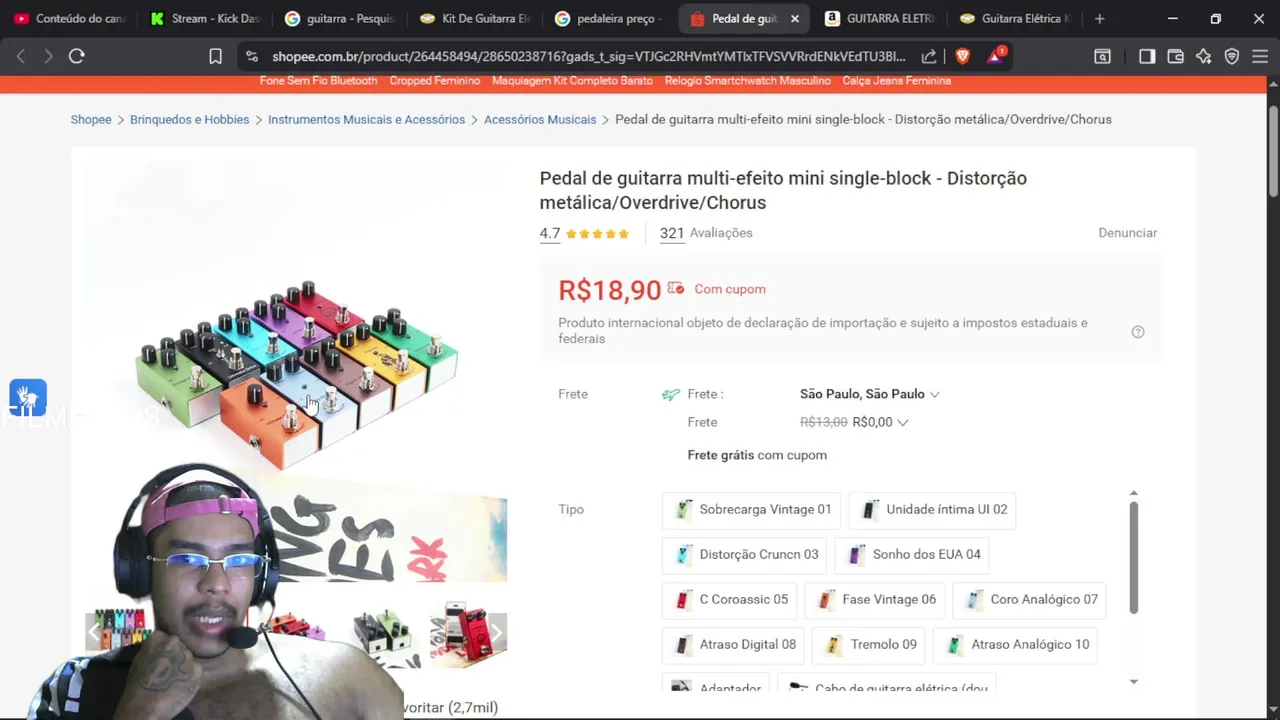The height and width of the screenshot is (720, 1280).
Task: Open the browser hamburger menu
Action: (1260, 57)
